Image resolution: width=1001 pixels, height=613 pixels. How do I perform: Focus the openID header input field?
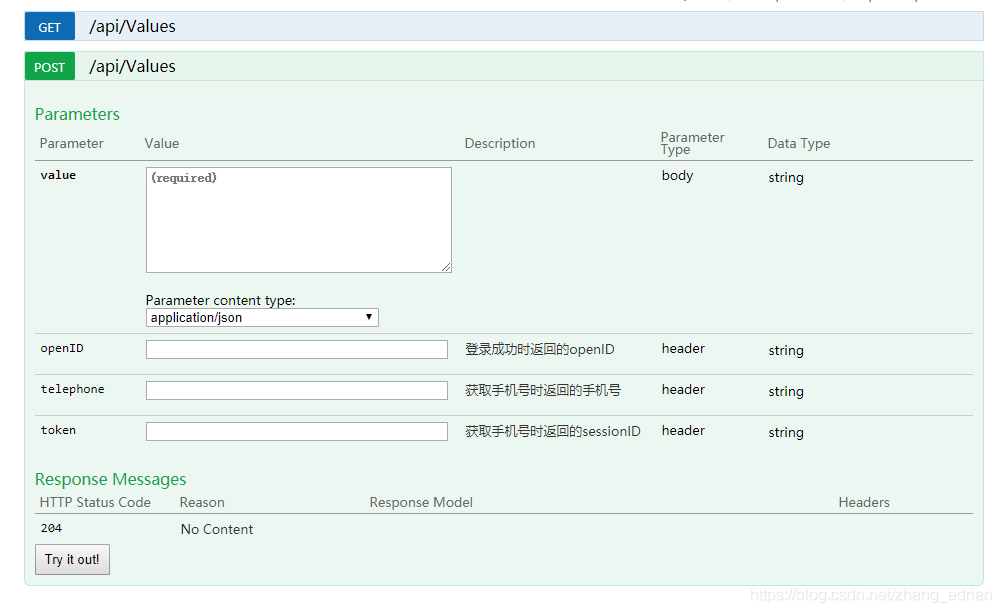(297, 350)
